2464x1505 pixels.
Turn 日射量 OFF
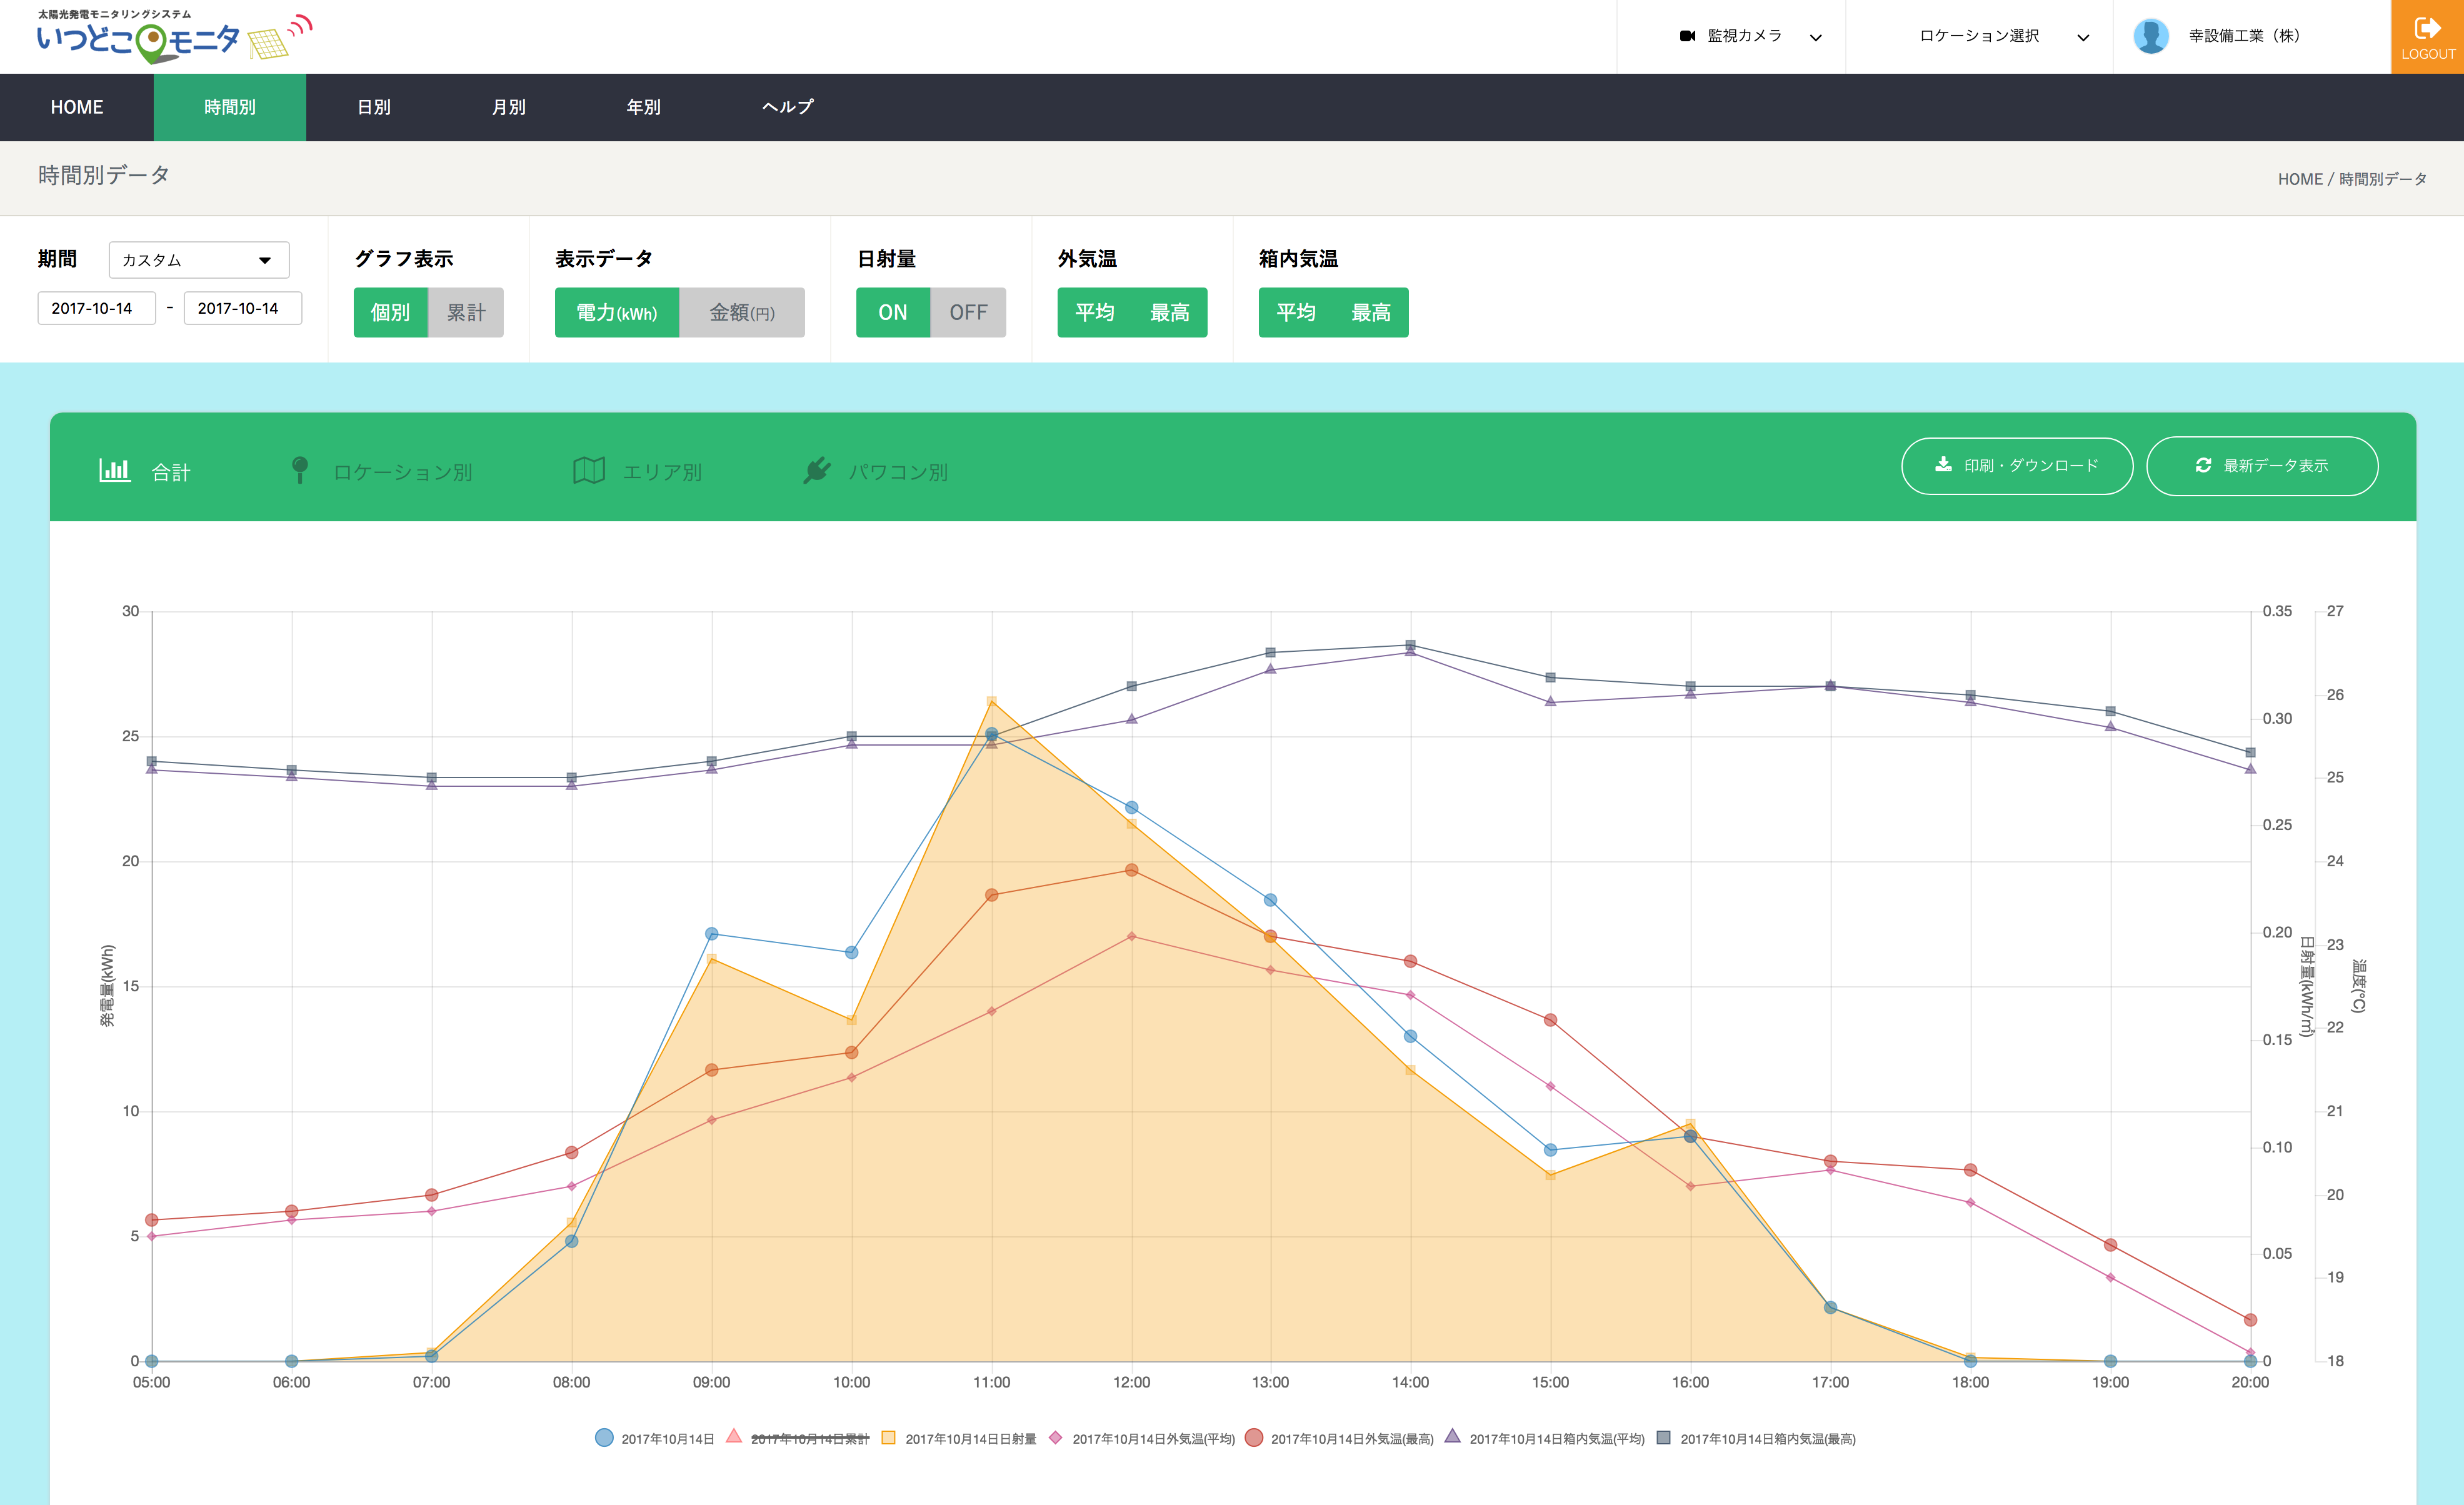click(968, 312)
